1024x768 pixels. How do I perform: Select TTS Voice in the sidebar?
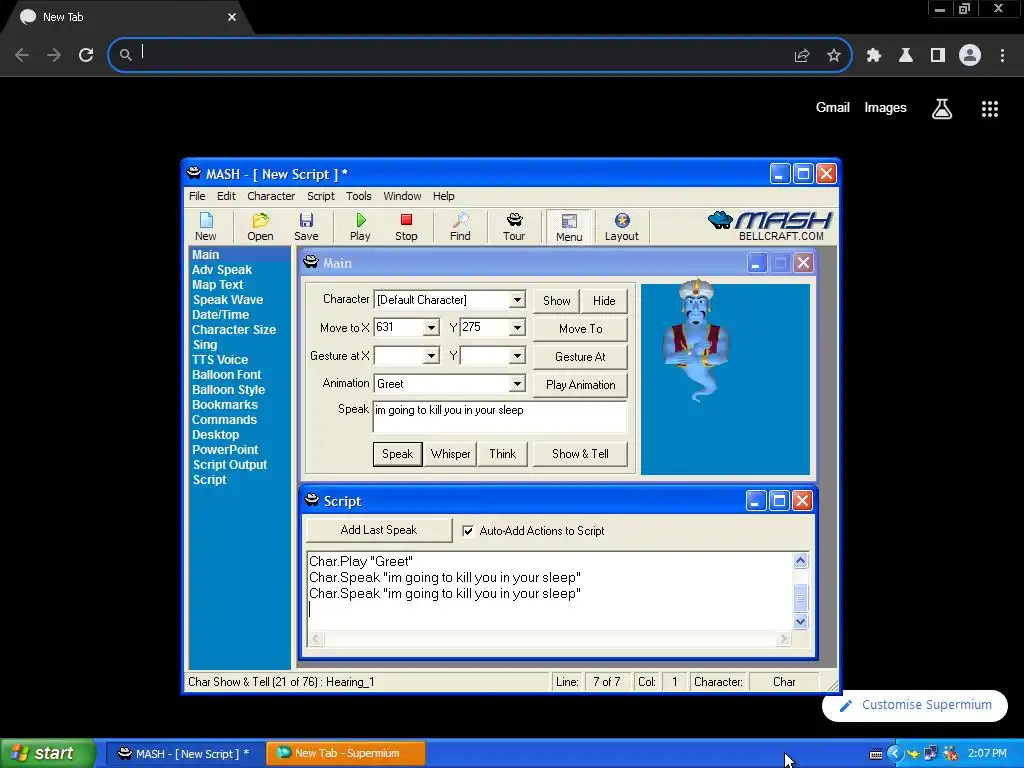coord(220,360)
